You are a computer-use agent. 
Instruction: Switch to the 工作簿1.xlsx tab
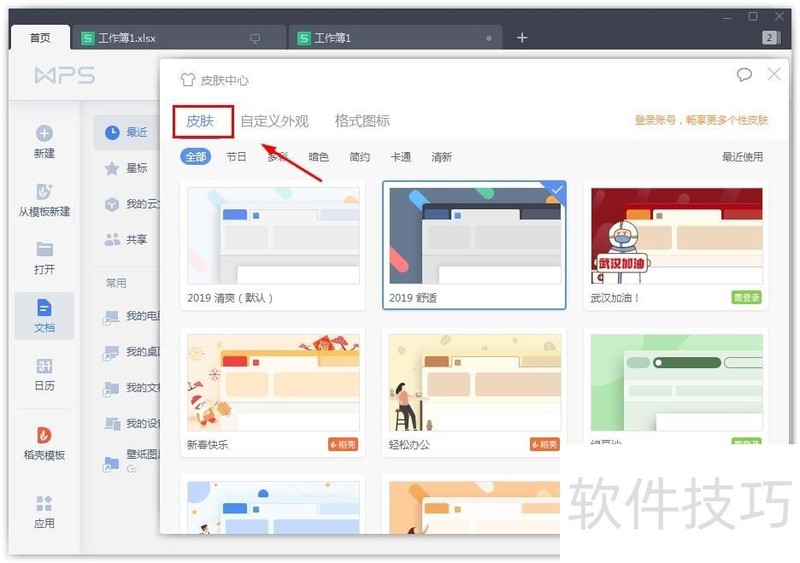(x=179, y=38)
